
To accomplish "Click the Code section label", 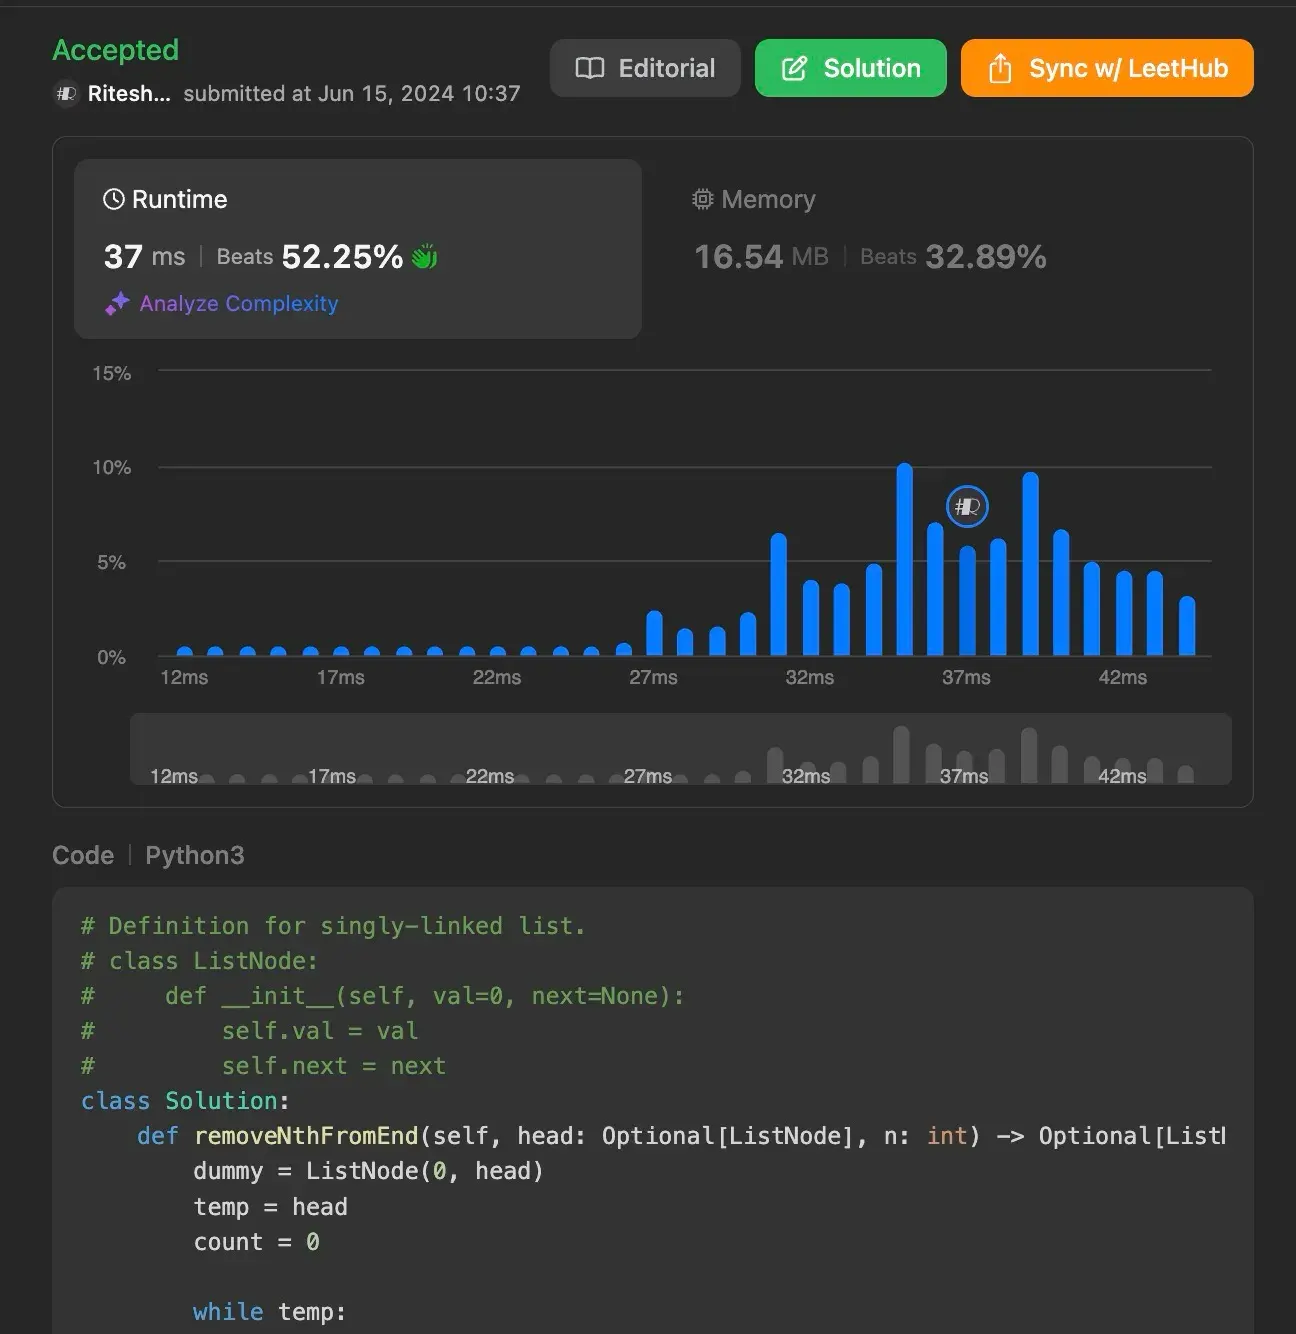I will point(83,855).
